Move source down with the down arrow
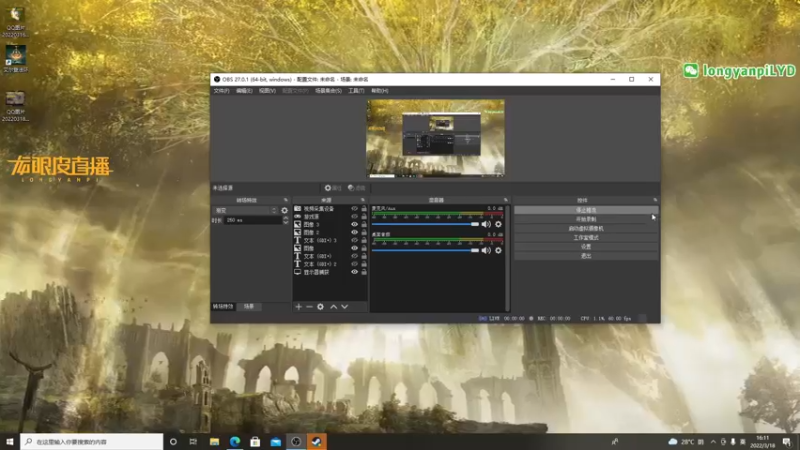The height and width of the screenshot is (450, 800). point(345,307)
